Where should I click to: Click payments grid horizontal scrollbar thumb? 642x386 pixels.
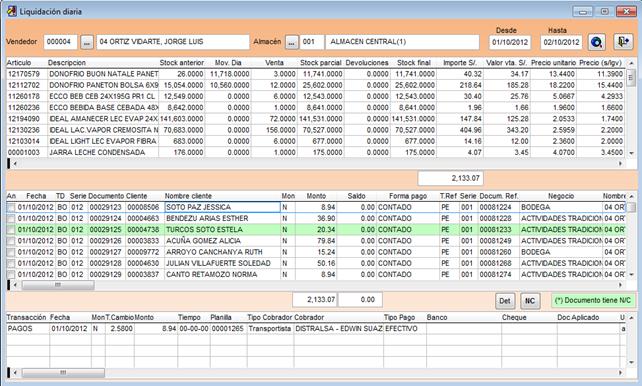point(63,373)
